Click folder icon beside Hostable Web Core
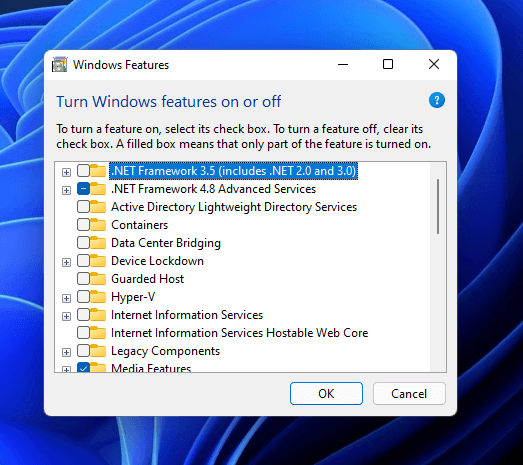 [98, 333]
